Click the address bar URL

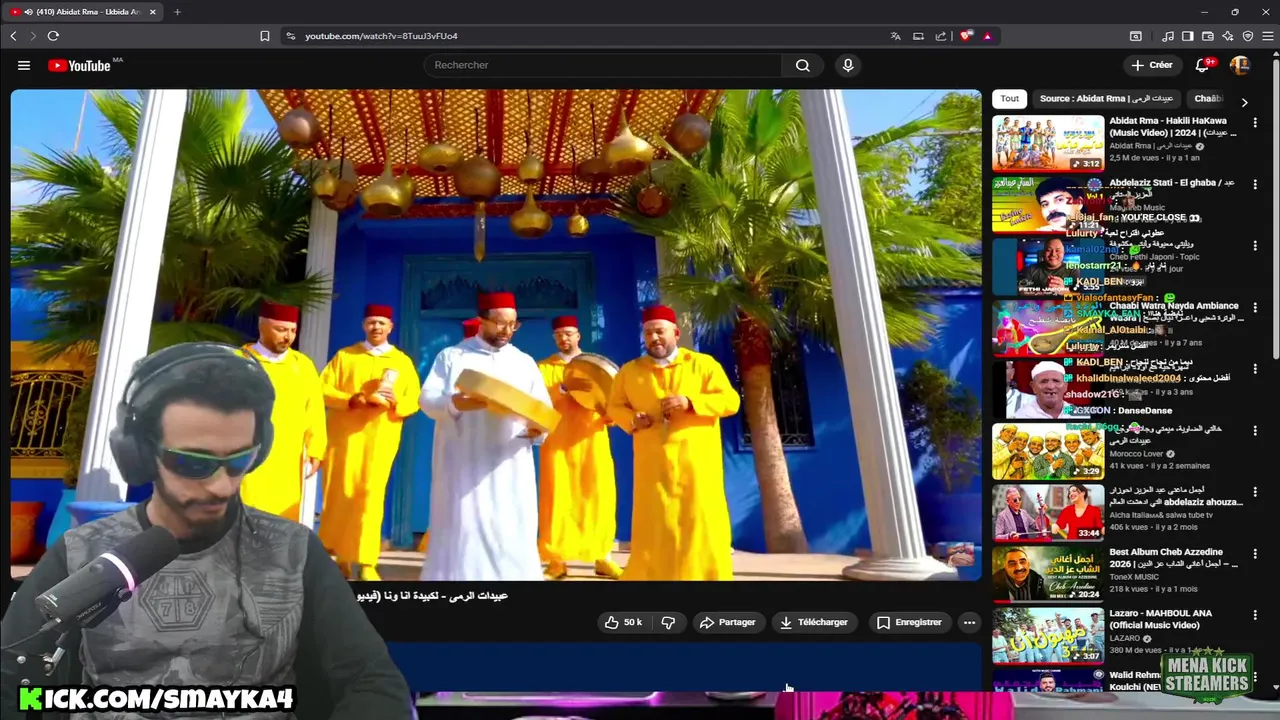pyautogui.click(x=381, y=36)
